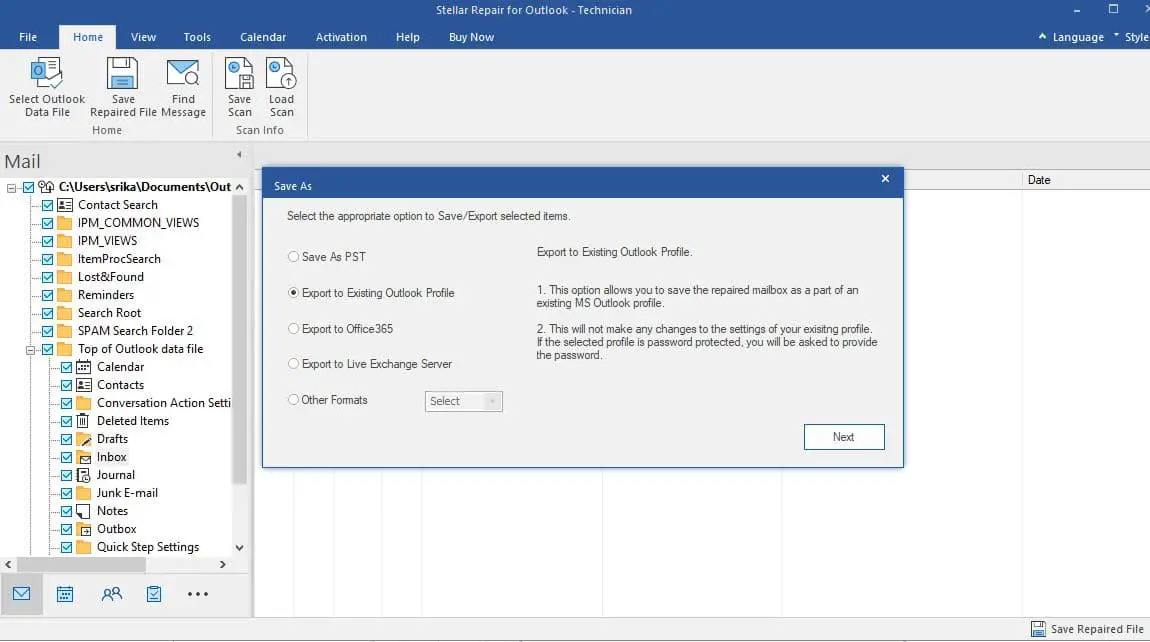
Task: Click the Notes folder icon
Action: (84, 511)
